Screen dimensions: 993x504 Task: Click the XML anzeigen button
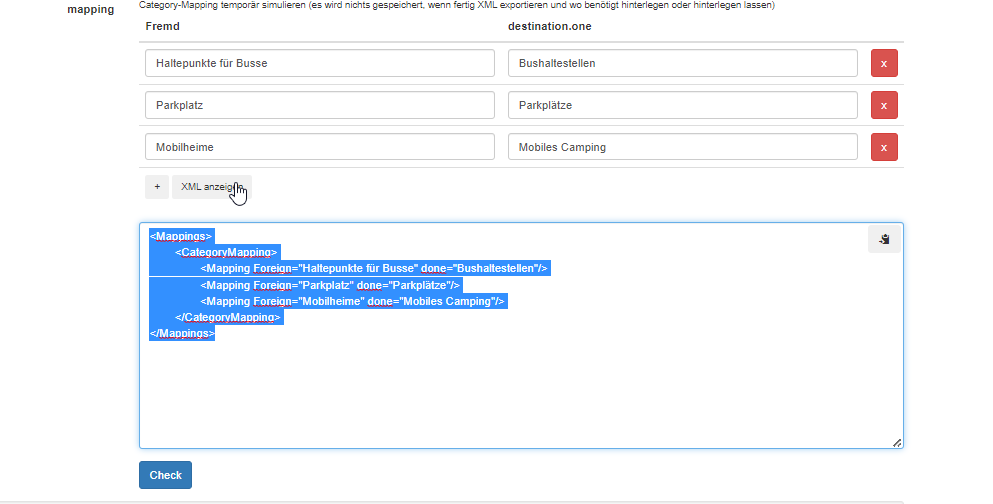[212, 187]
